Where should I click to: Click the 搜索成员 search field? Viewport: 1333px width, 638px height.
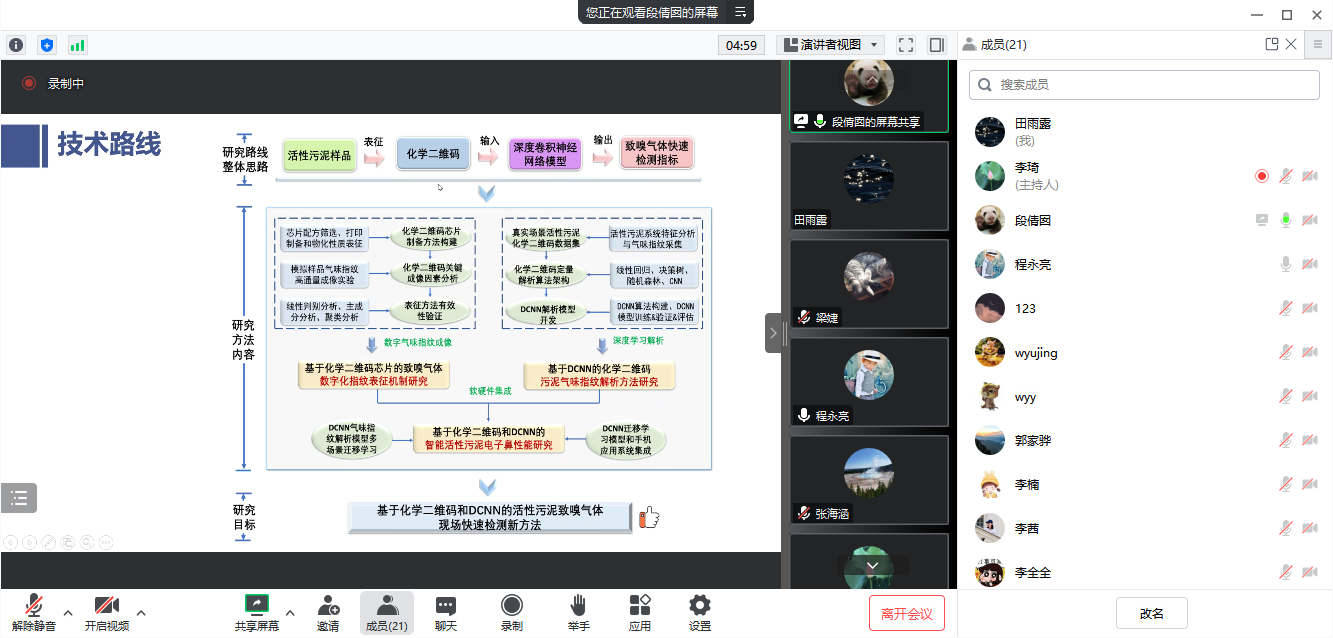[x=1144, y=85]
